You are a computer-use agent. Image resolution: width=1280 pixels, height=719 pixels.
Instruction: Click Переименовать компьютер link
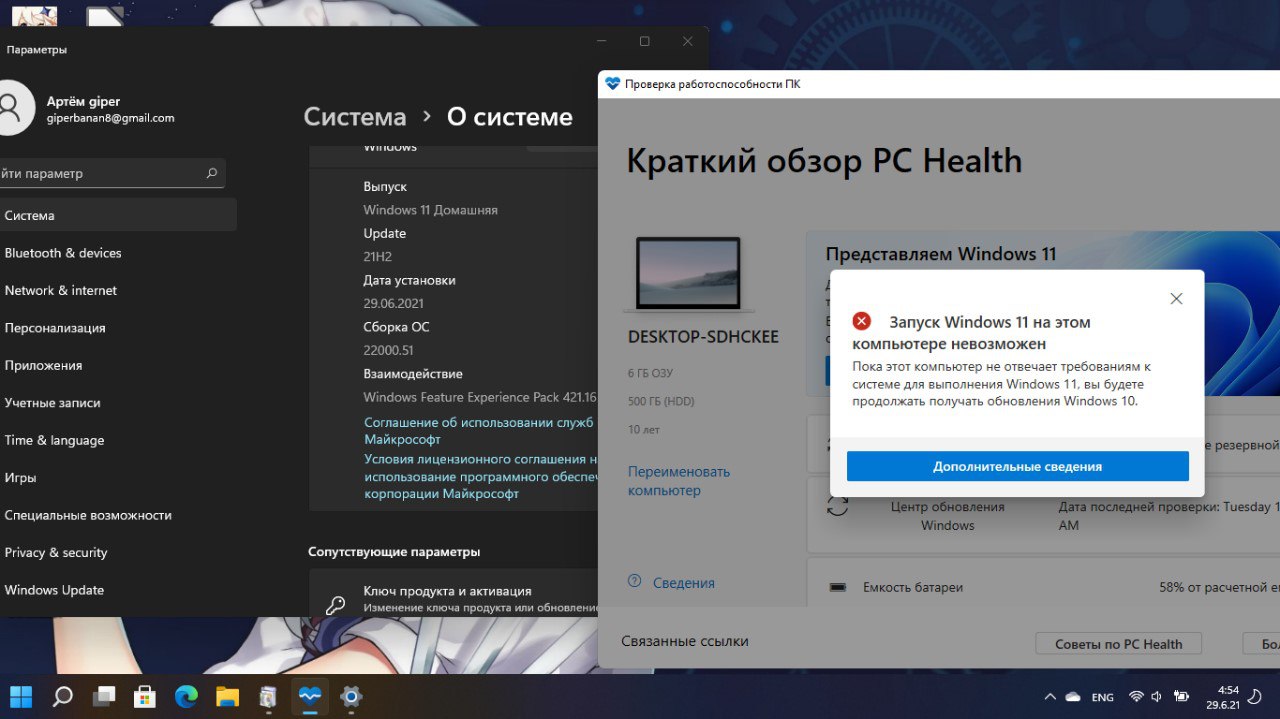[x=679, y=481]
